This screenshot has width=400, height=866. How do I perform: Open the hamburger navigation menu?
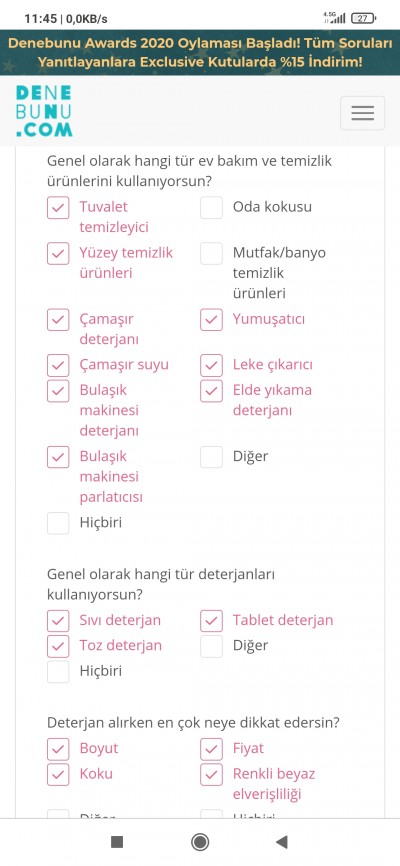[x=362, y=113]
